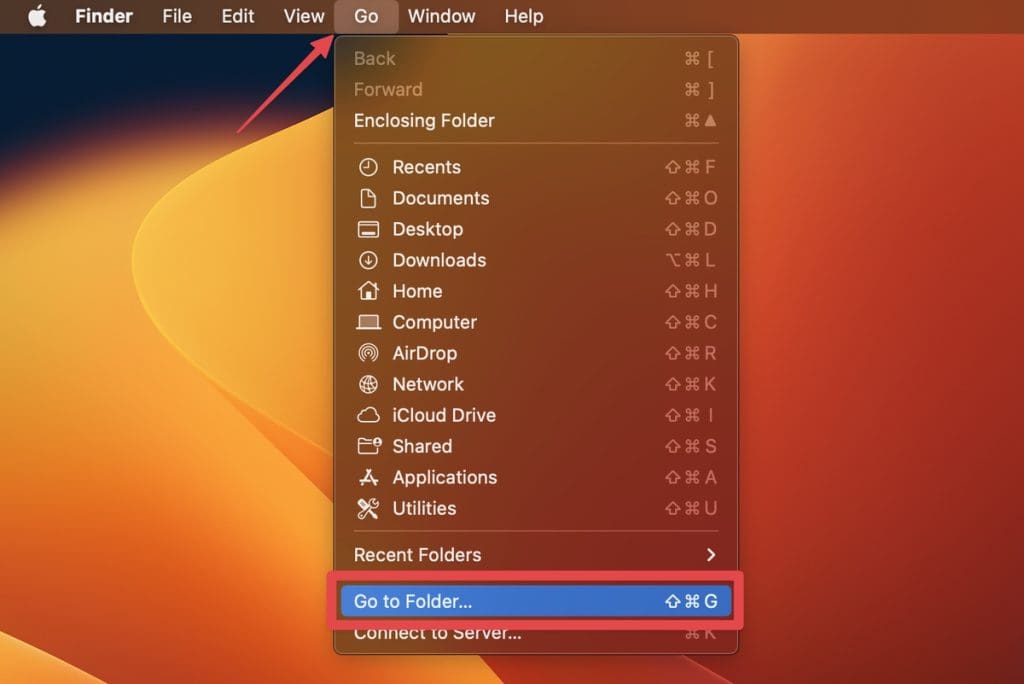1024x684 pixels.
Task: Choose Connect to Server…
Action: [x=536, y=632]
